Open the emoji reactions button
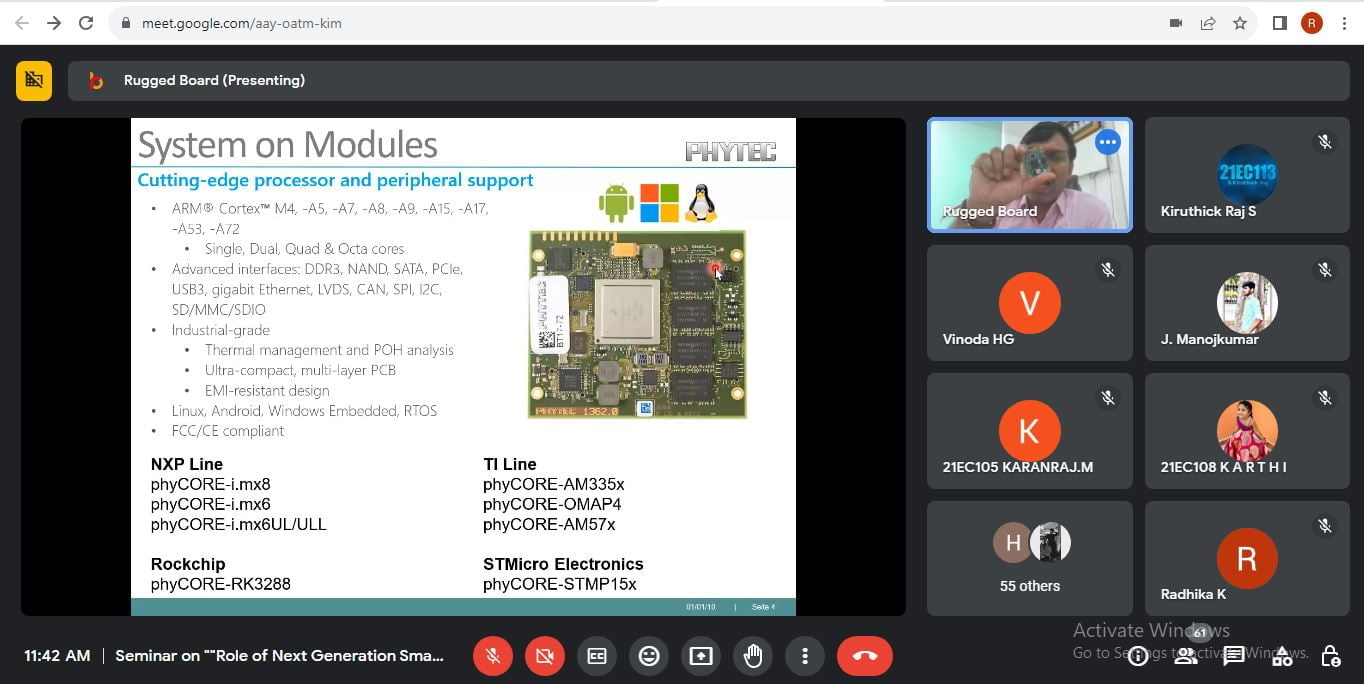This screenshot has width=1364, height=684. point(649,656)
